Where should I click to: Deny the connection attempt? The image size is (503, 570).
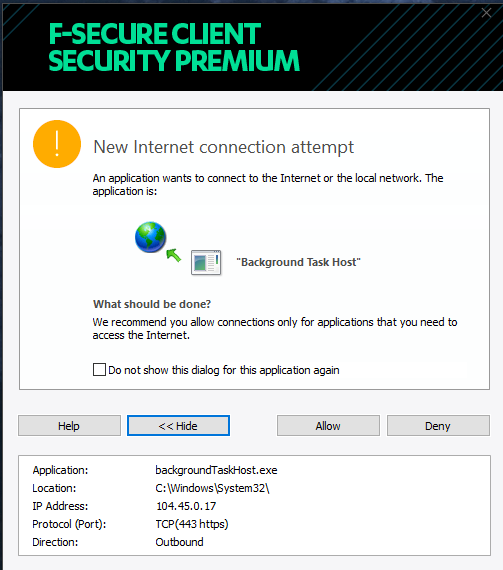tap(438, 425)
